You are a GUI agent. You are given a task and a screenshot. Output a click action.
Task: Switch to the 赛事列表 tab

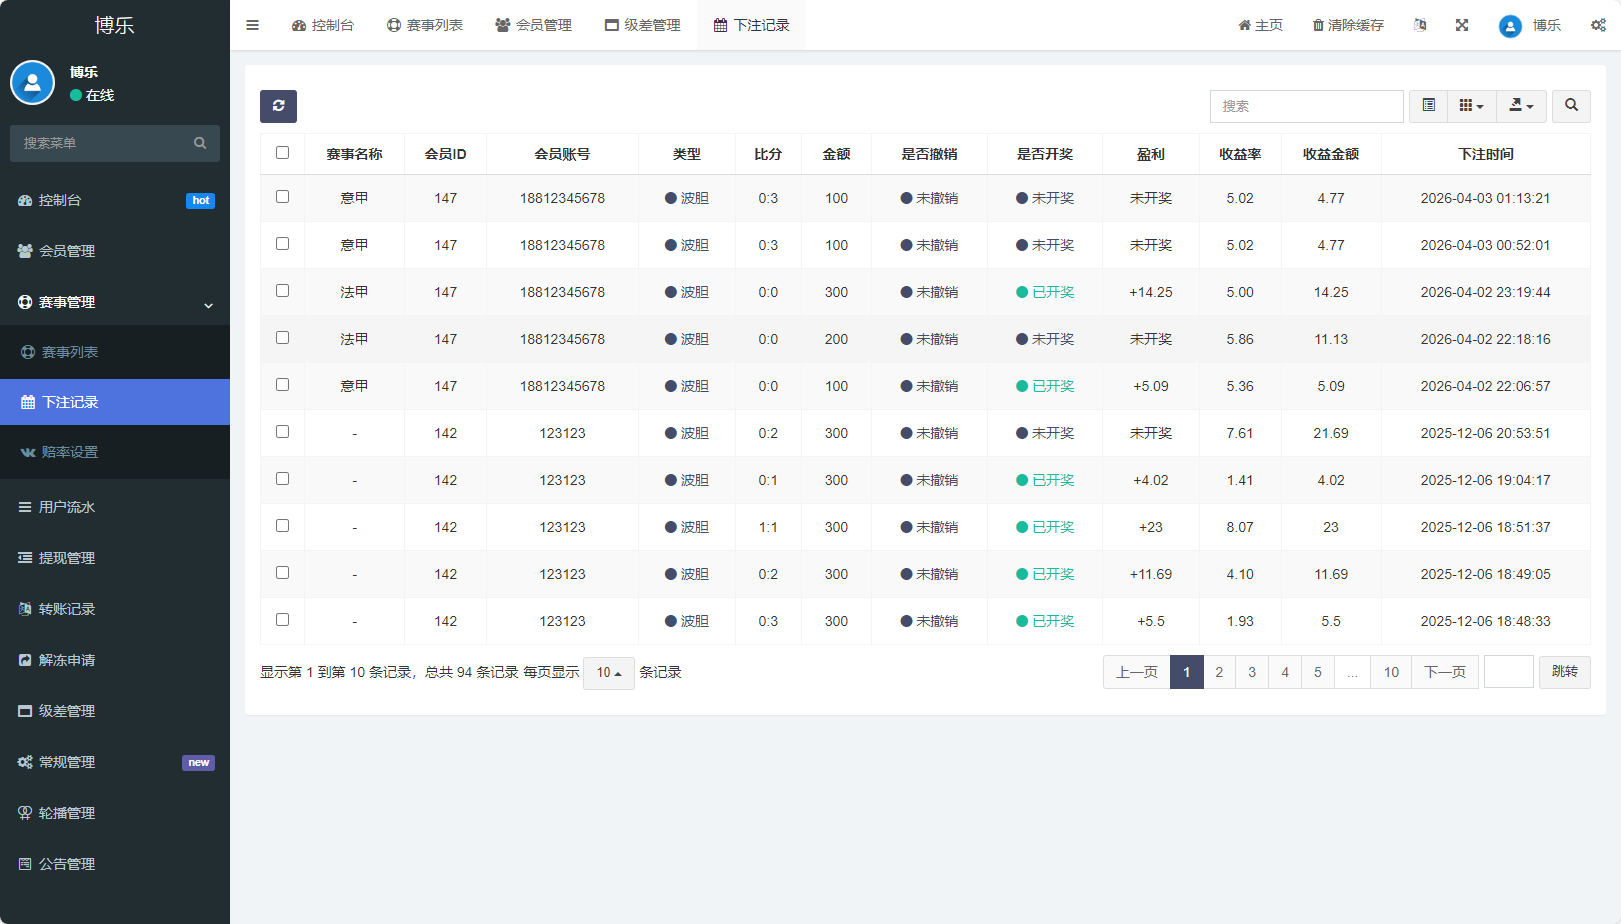click(425, 25)
